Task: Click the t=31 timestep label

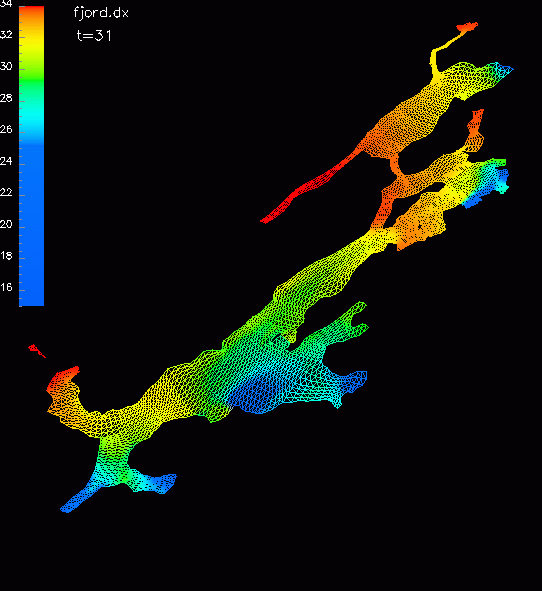Action: (94, 36)
